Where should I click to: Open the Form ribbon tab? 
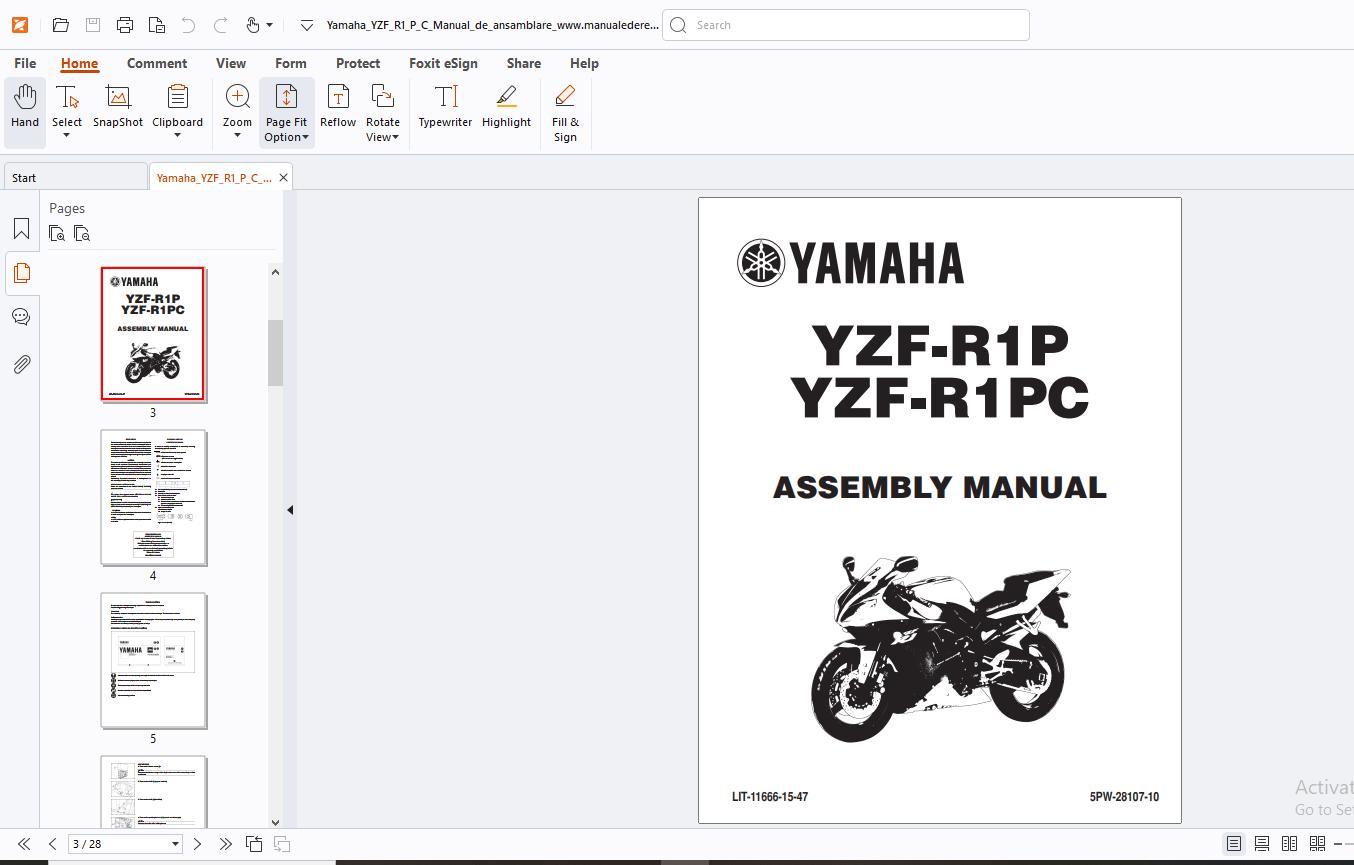pos(291,63)
